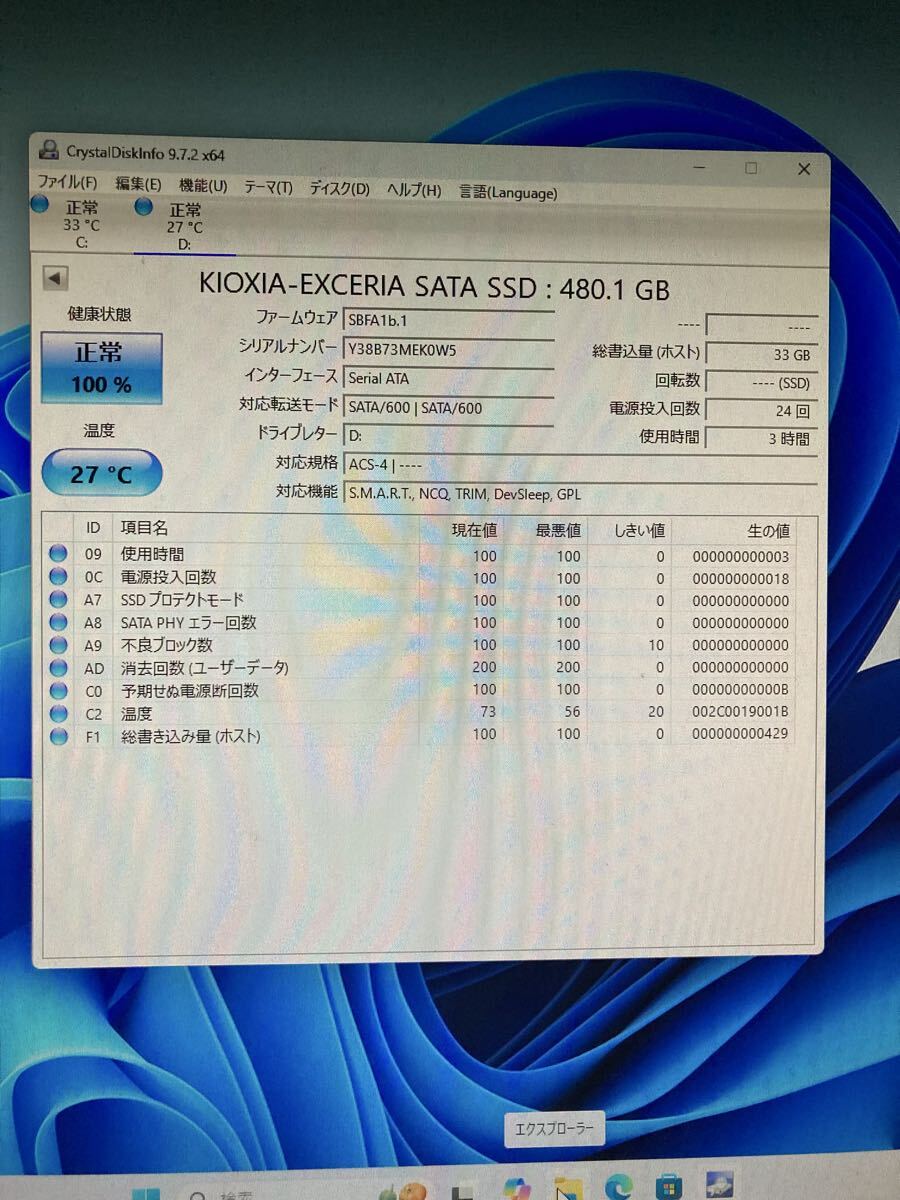
Task: Click the 対応規格 field ACS-4
Action: 580,465
